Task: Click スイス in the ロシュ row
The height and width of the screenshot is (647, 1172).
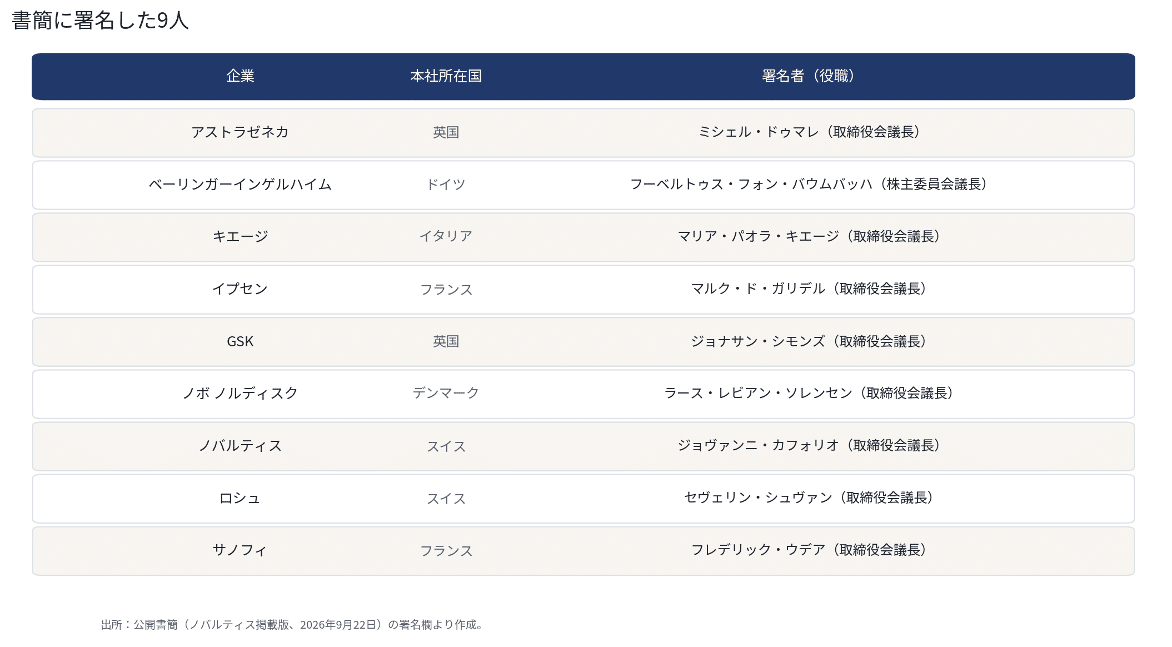Action: pyautogui.click(x=445, y=498)
